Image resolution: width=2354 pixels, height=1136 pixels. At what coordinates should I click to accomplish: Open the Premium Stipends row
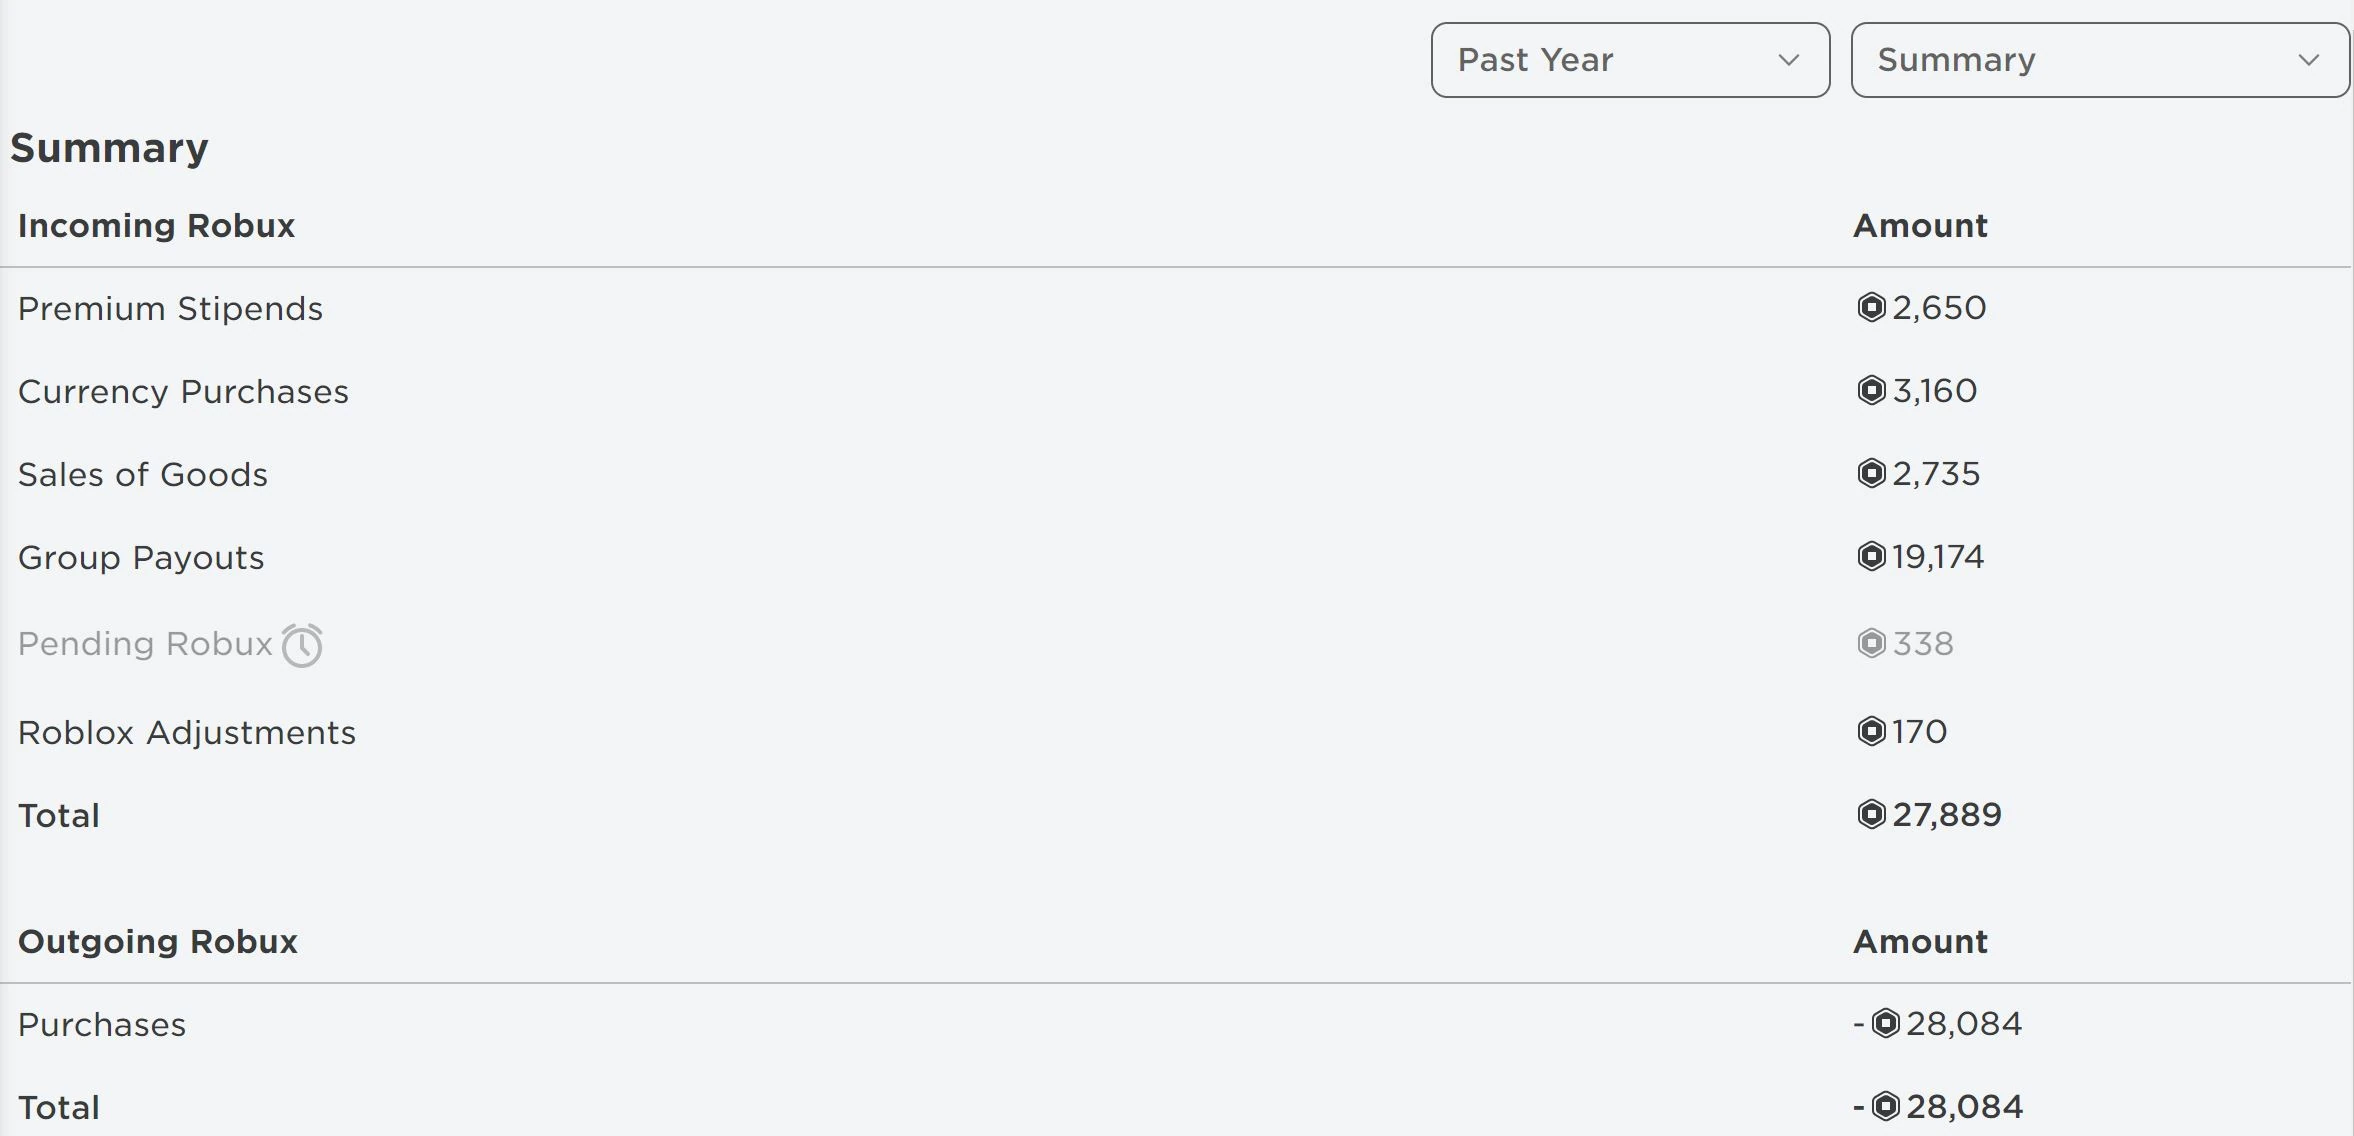tap(170, 309)
